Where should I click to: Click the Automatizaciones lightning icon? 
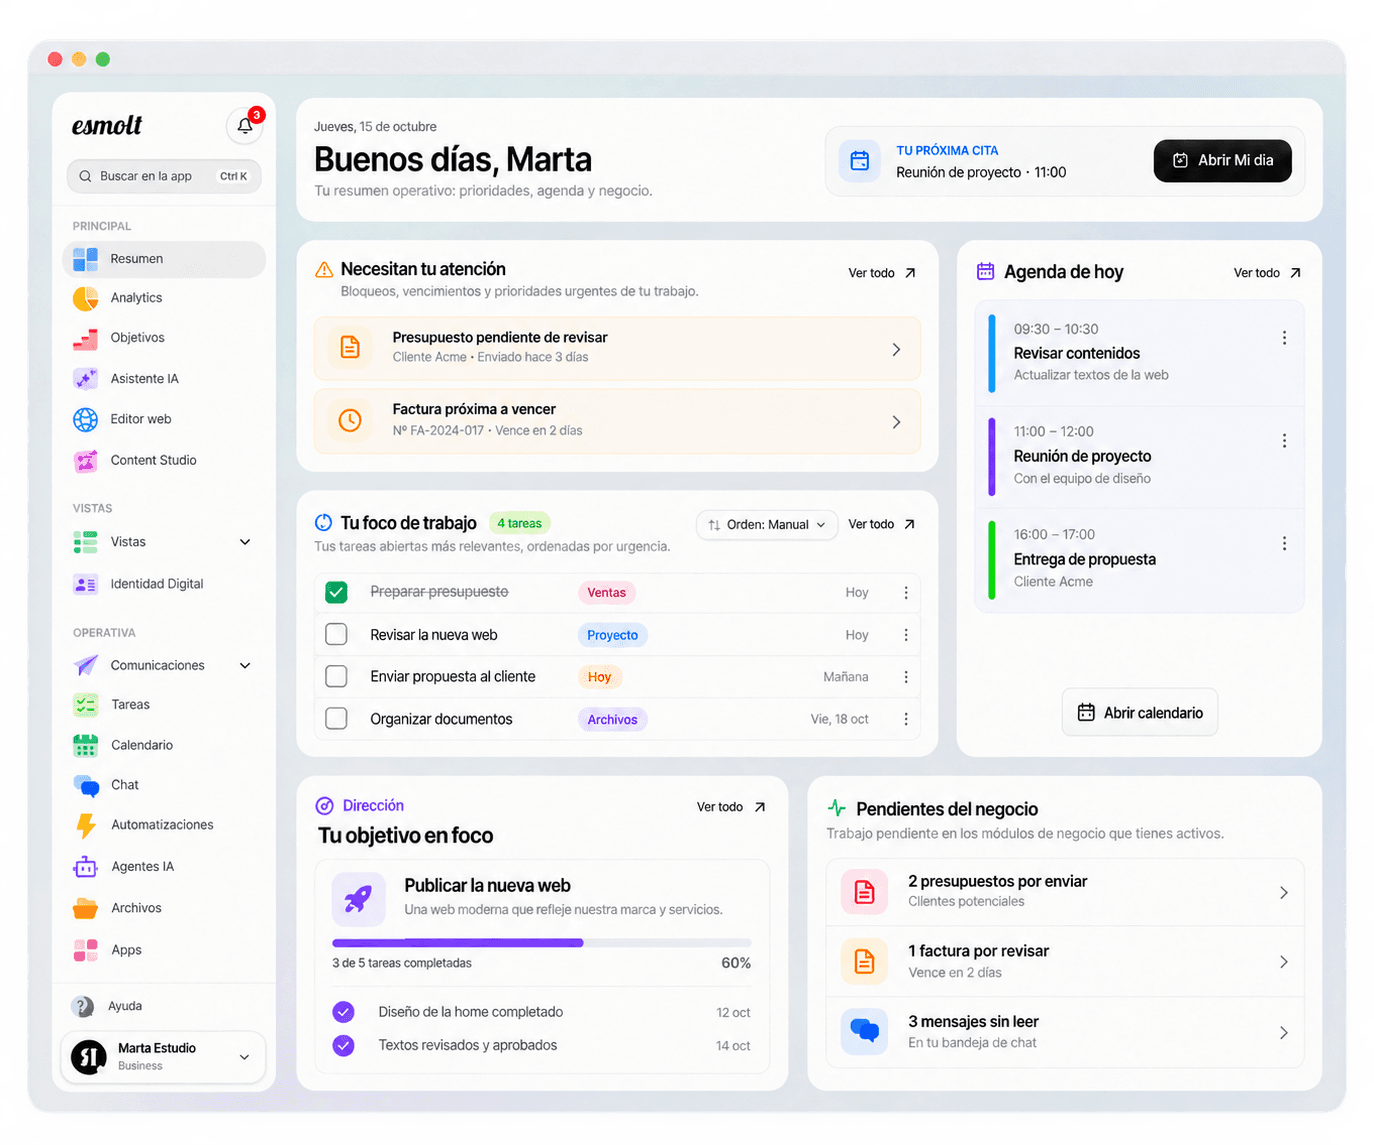(x=86, y=825)
